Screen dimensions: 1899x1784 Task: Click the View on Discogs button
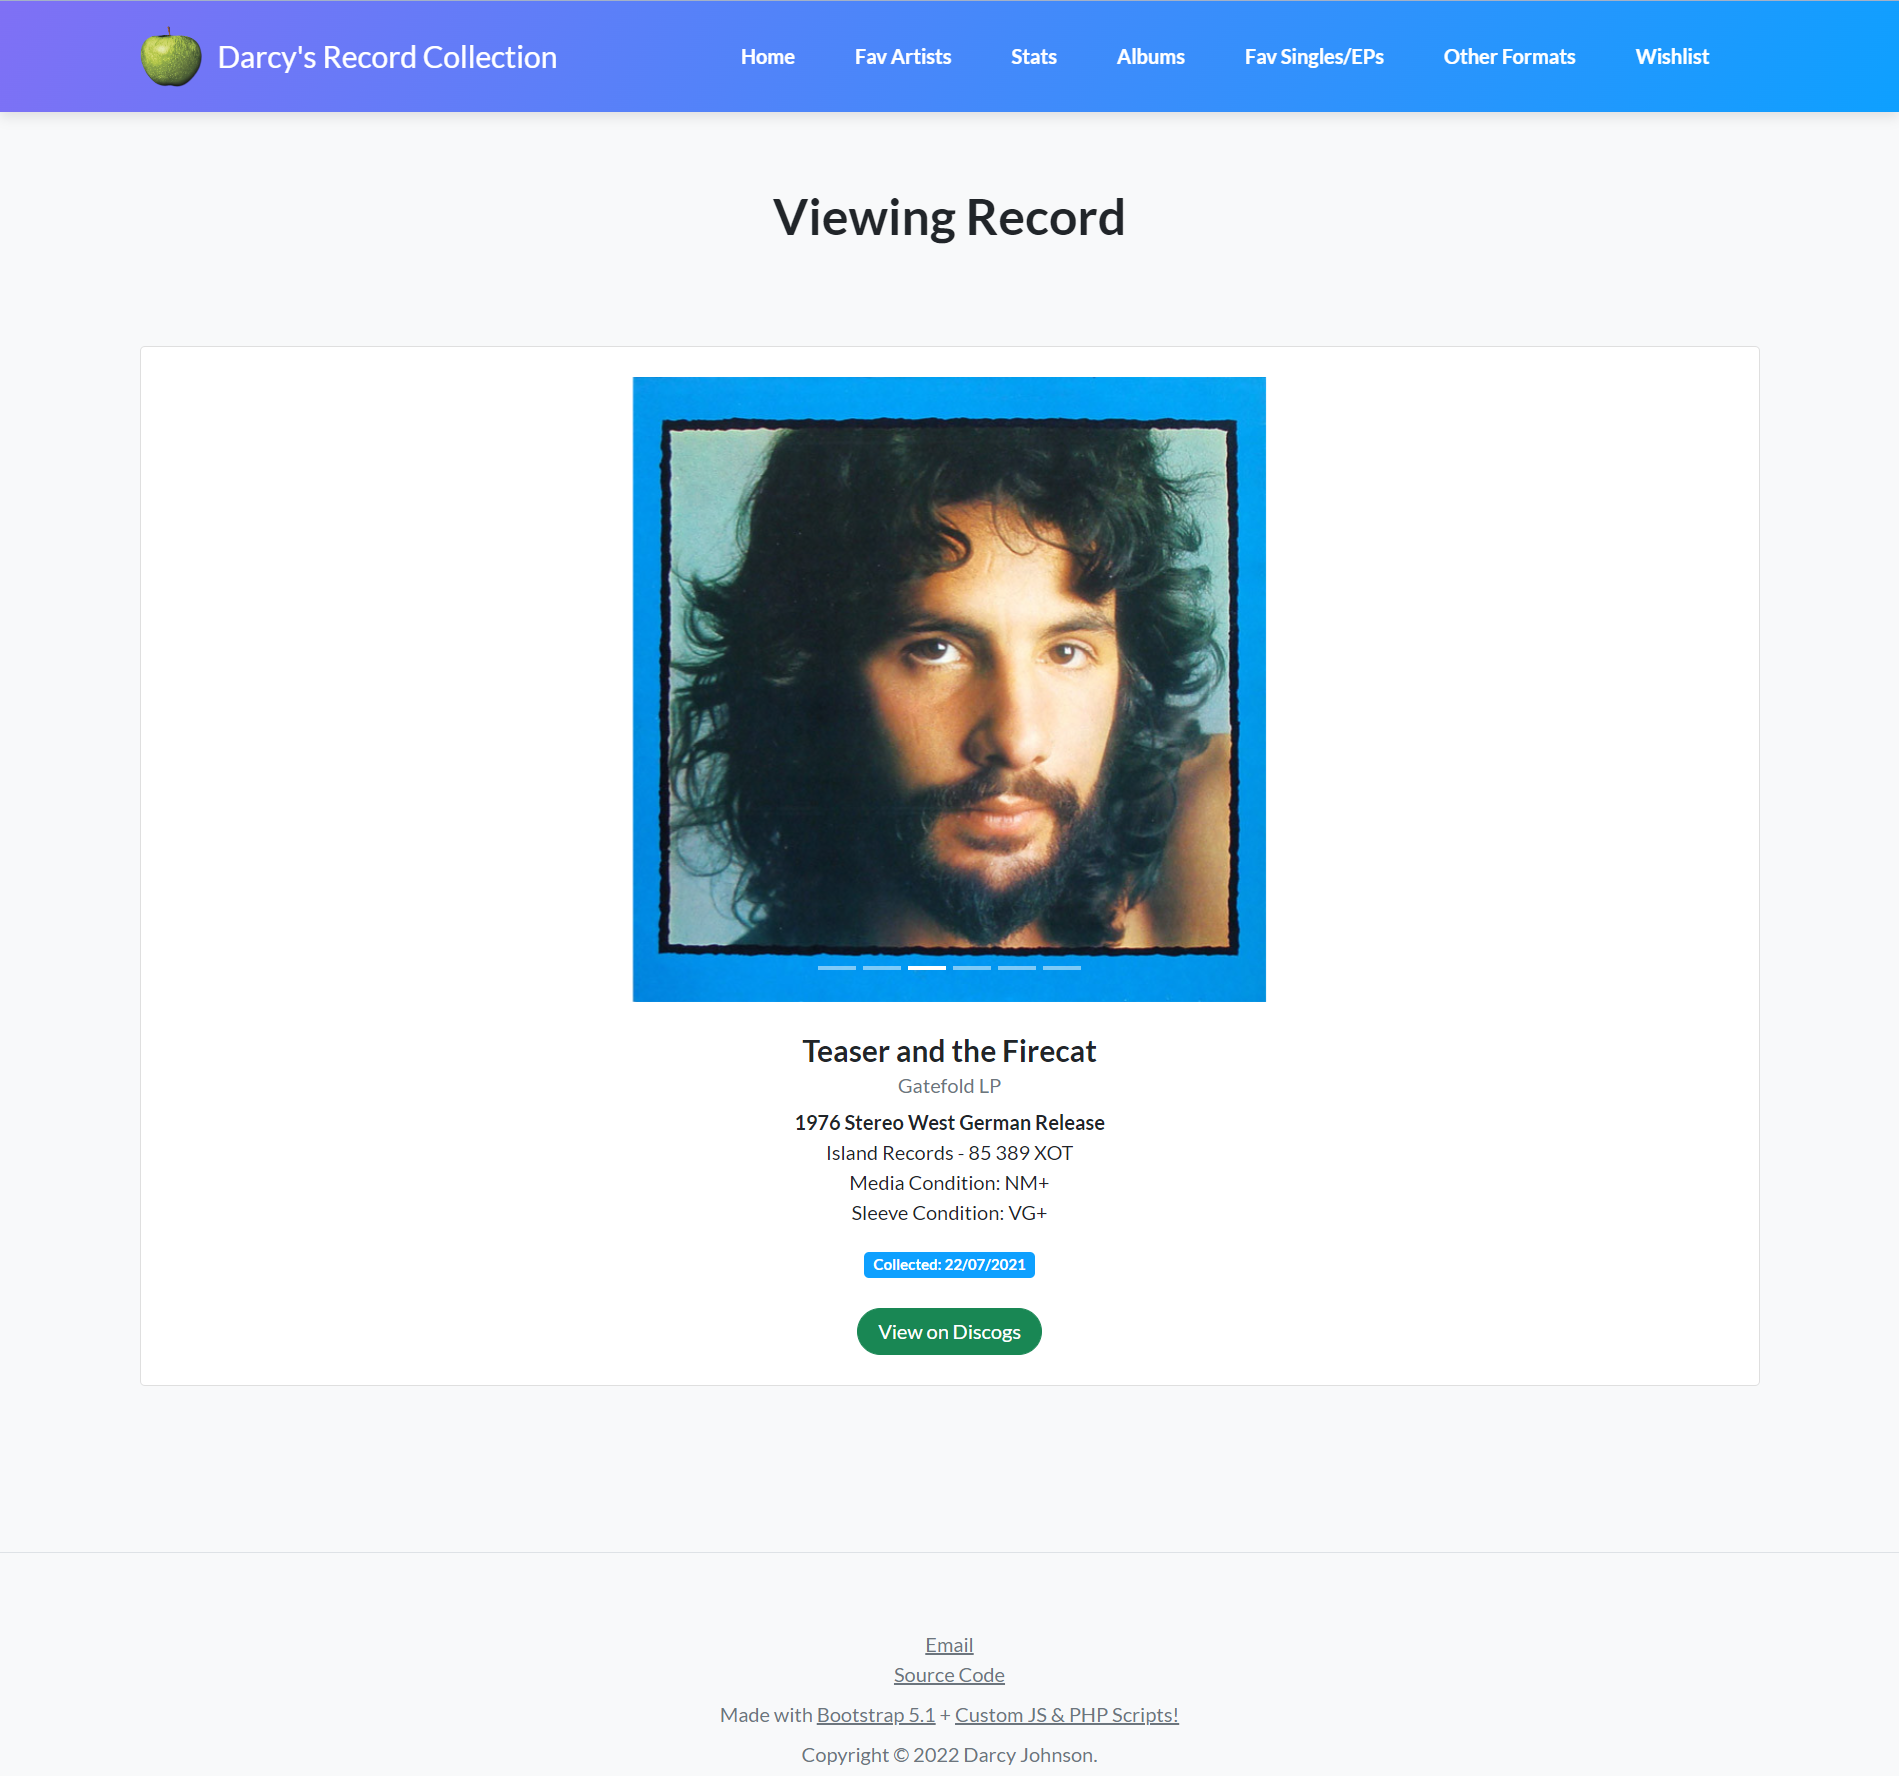(x=949, y=1332)
